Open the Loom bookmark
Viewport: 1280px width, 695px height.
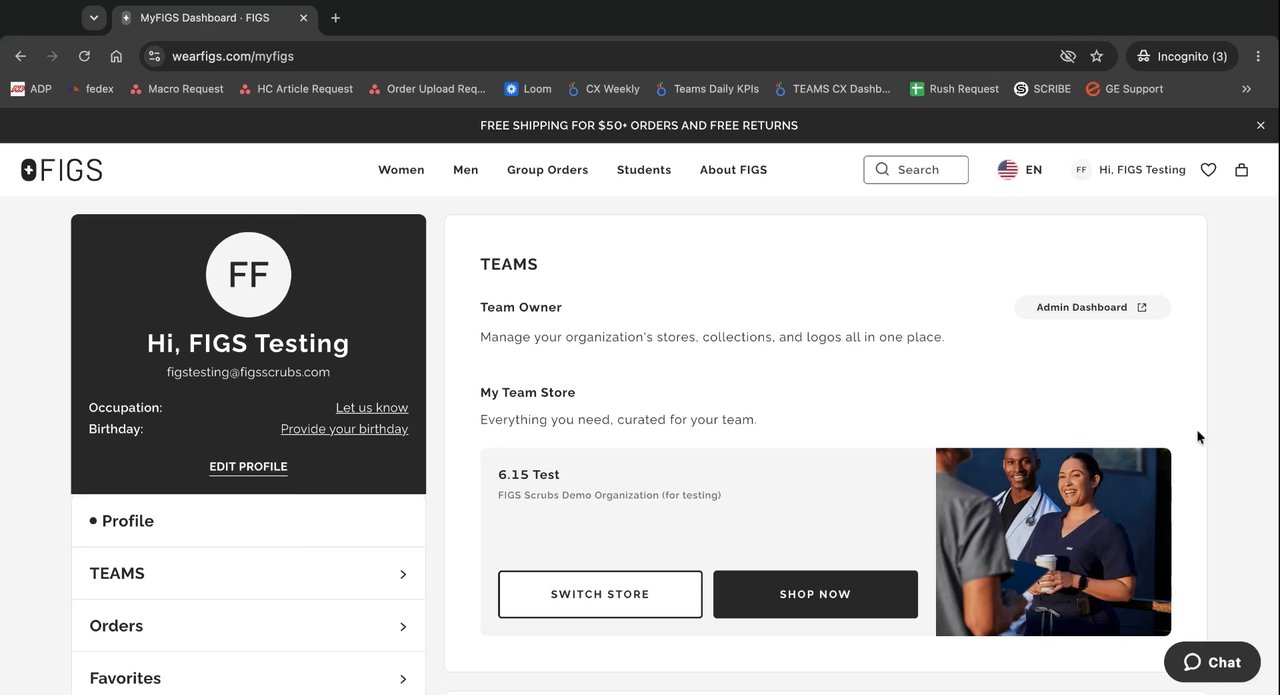tap(528, 89)
